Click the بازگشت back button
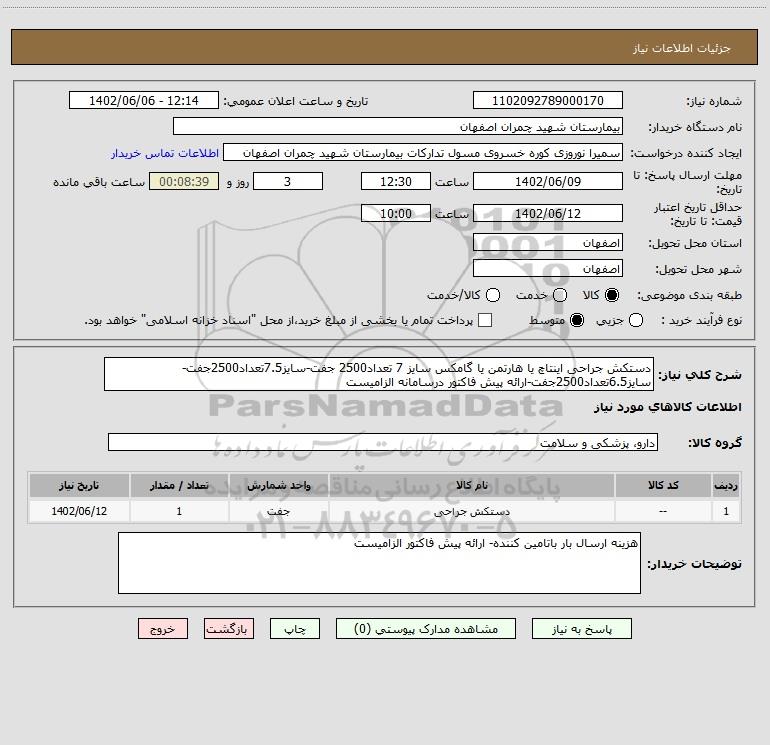The image size is (770, 745). click(x=229, y=629)
